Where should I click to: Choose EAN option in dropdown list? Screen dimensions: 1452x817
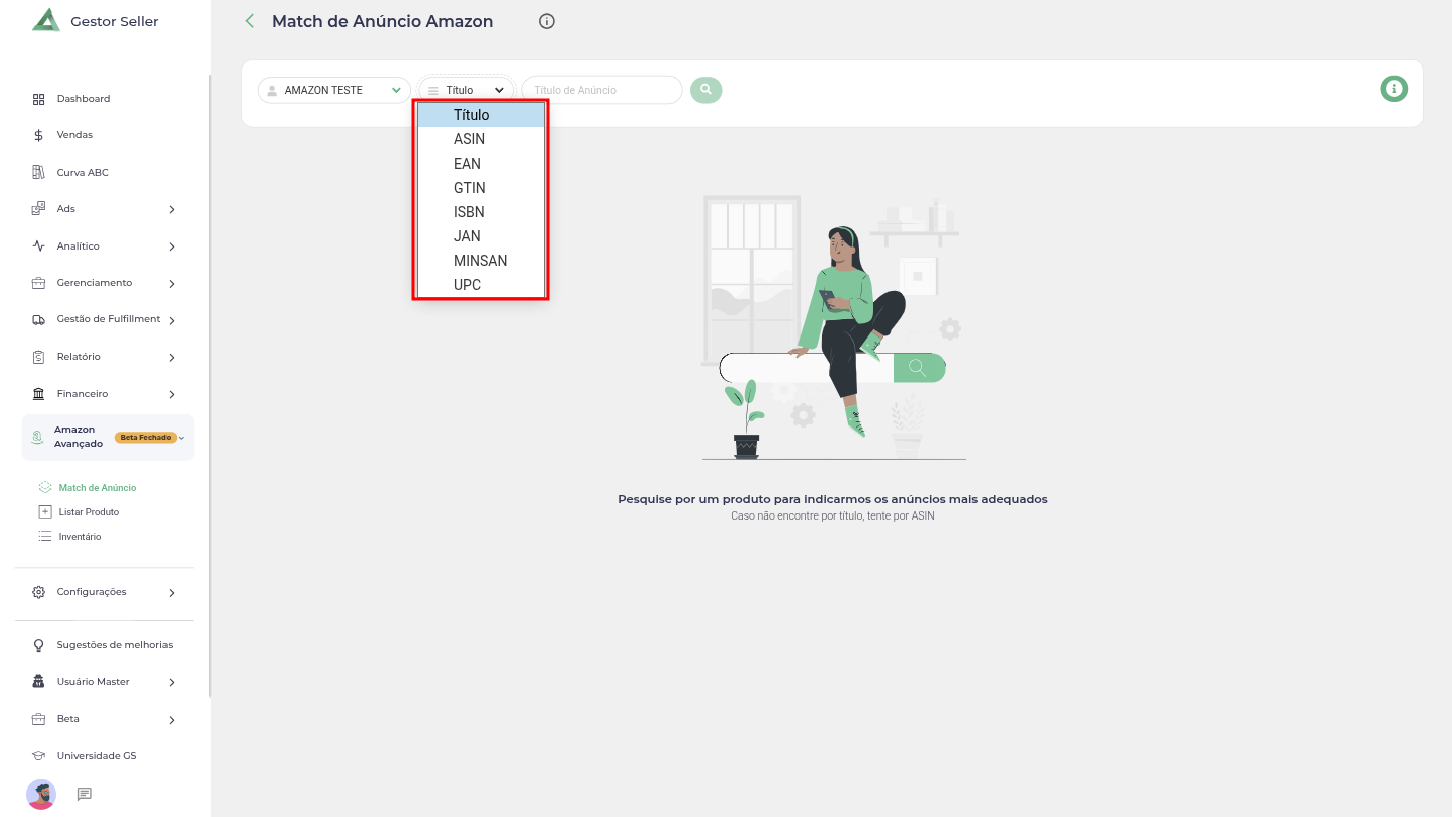click(467, 164)
